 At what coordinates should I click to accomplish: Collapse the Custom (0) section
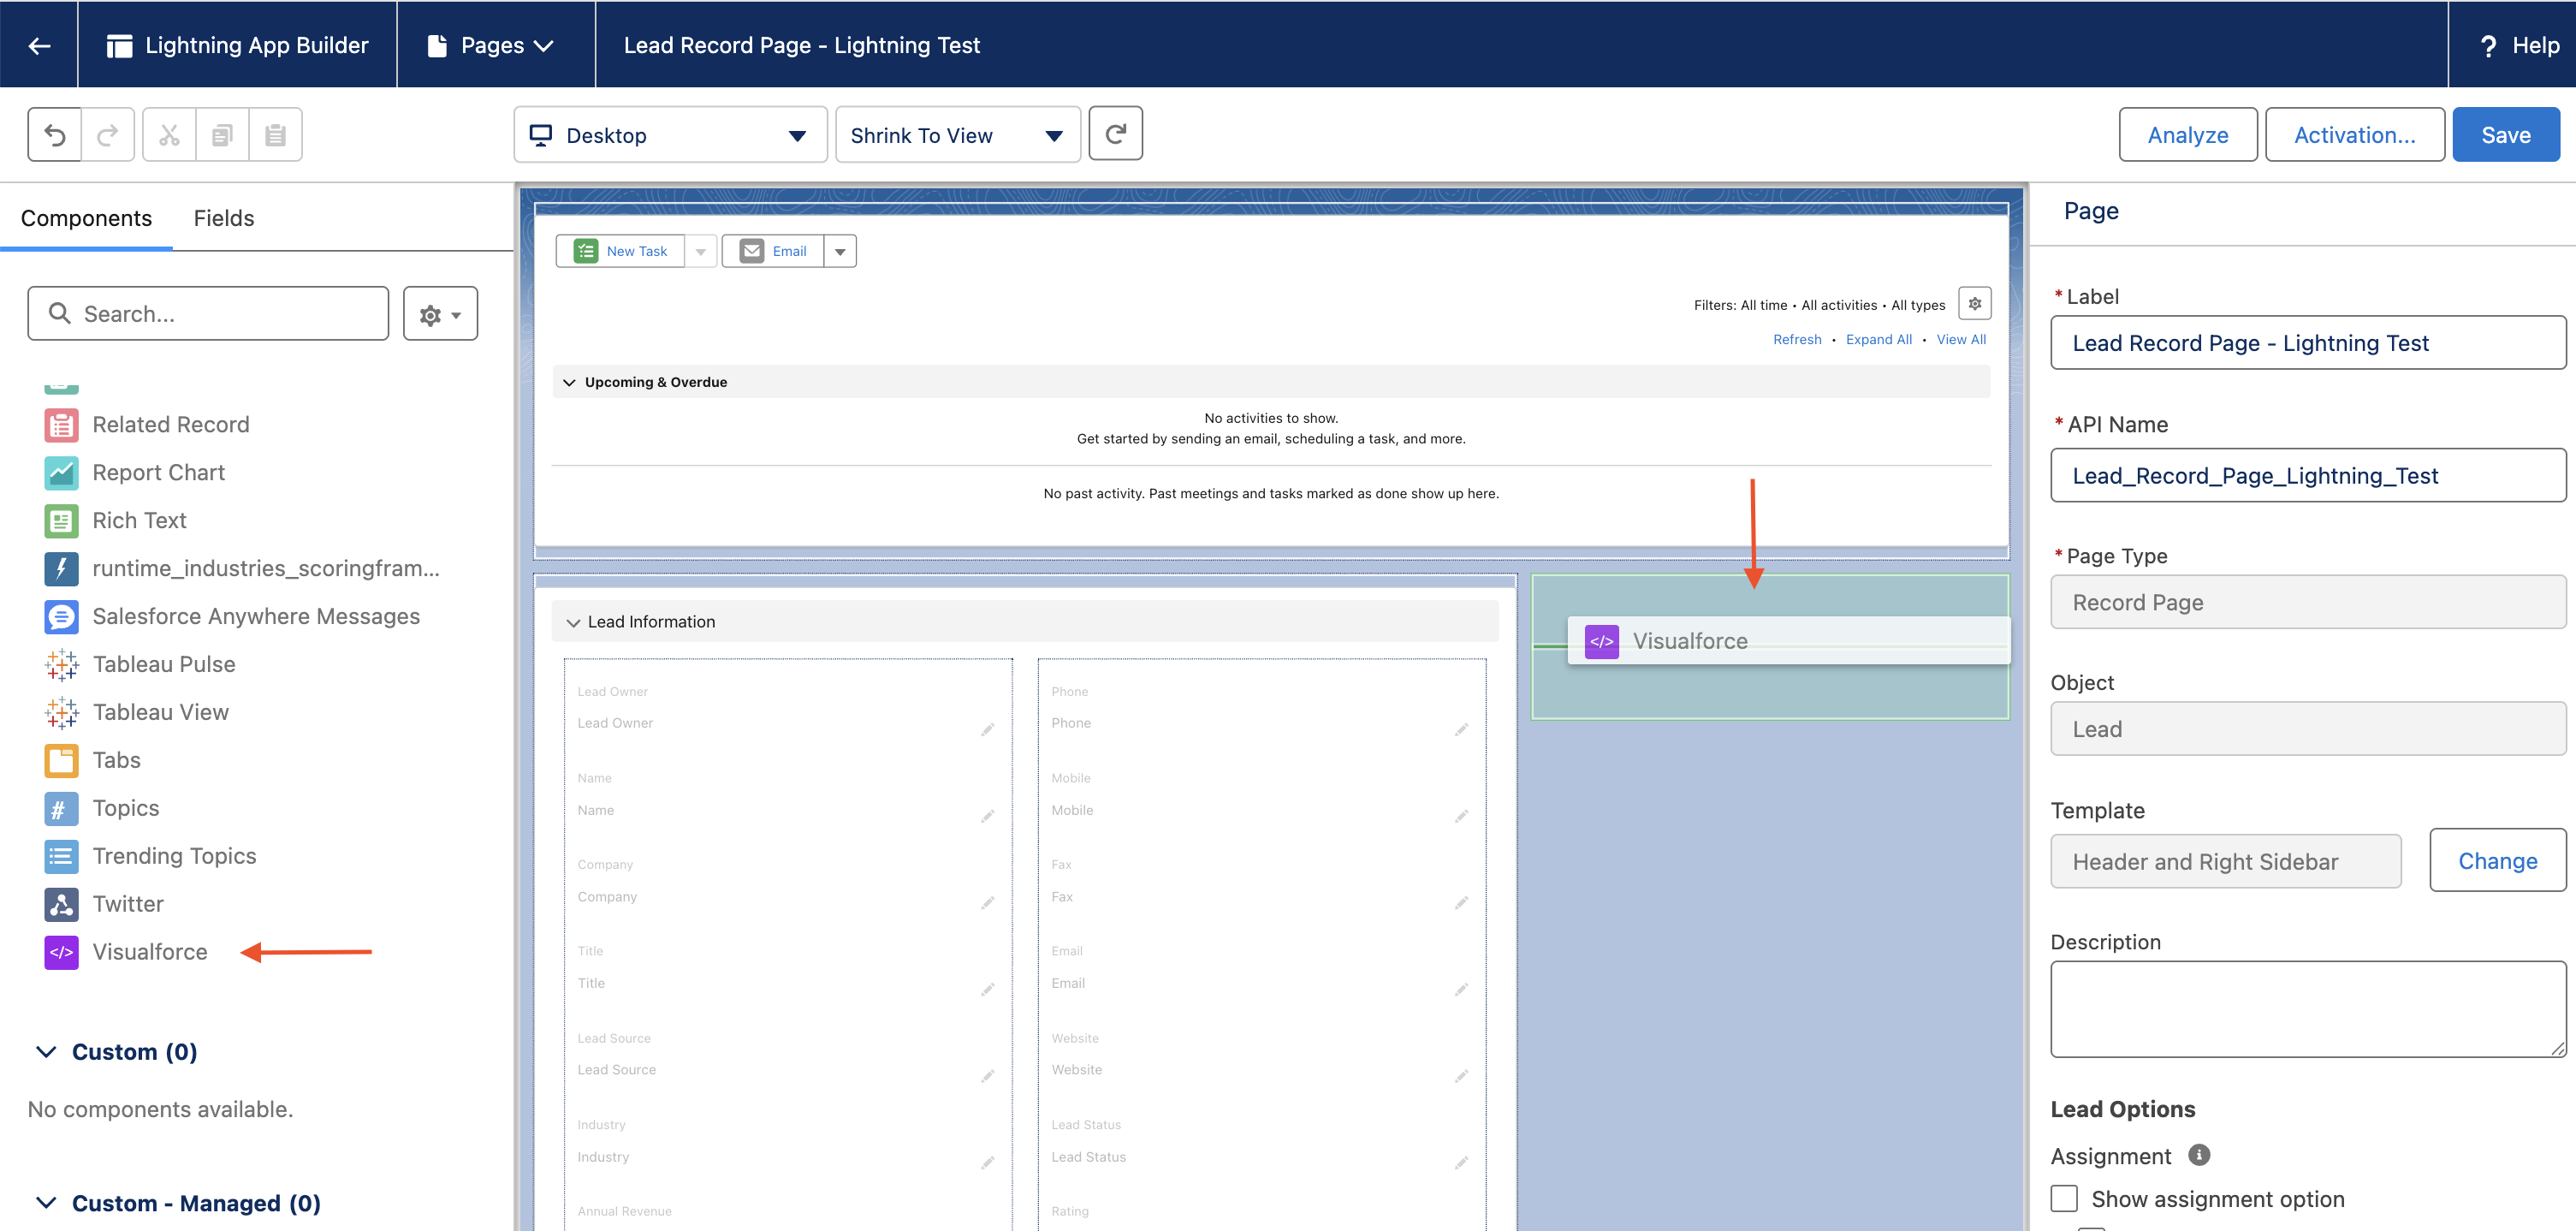click(46, 1052)
